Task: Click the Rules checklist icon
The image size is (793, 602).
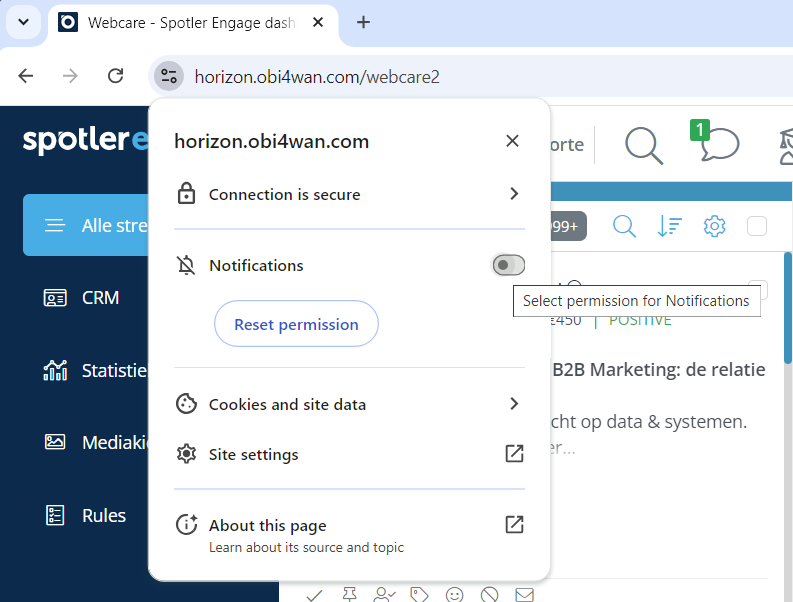Action: [x=55, y=515]
